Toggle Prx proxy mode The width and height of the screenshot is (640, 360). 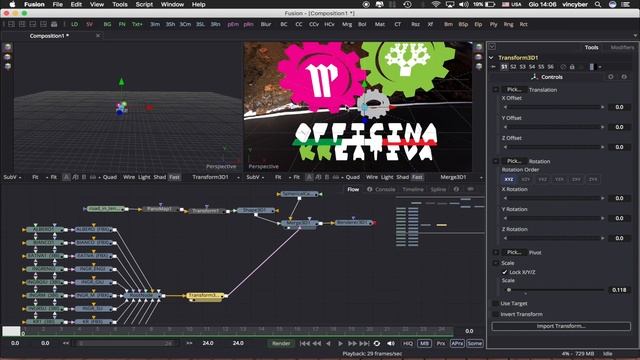[x=441, y=343]
